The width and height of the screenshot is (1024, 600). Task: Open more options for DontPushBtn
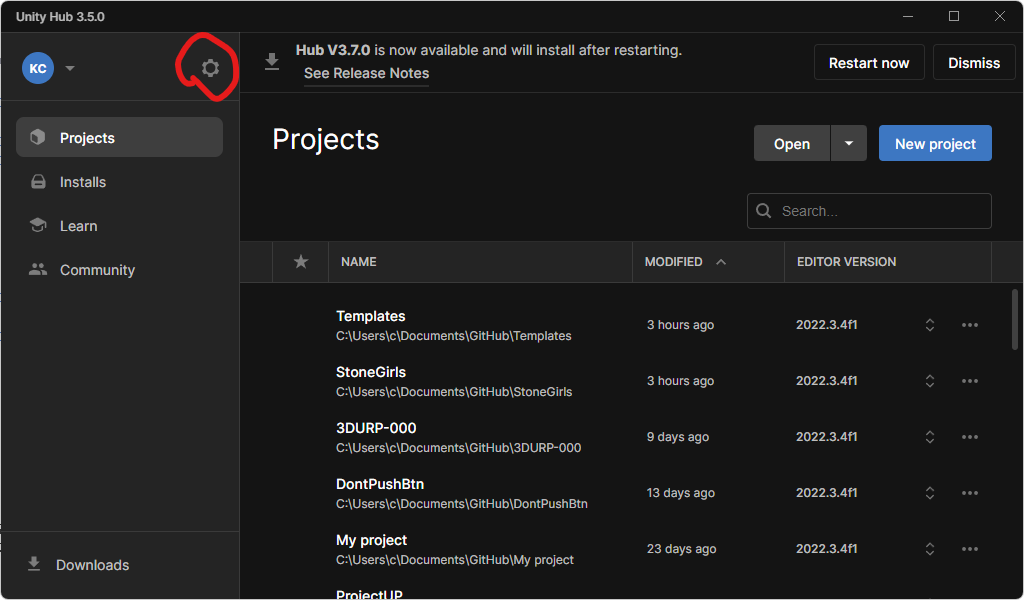(x=970, y=494)
